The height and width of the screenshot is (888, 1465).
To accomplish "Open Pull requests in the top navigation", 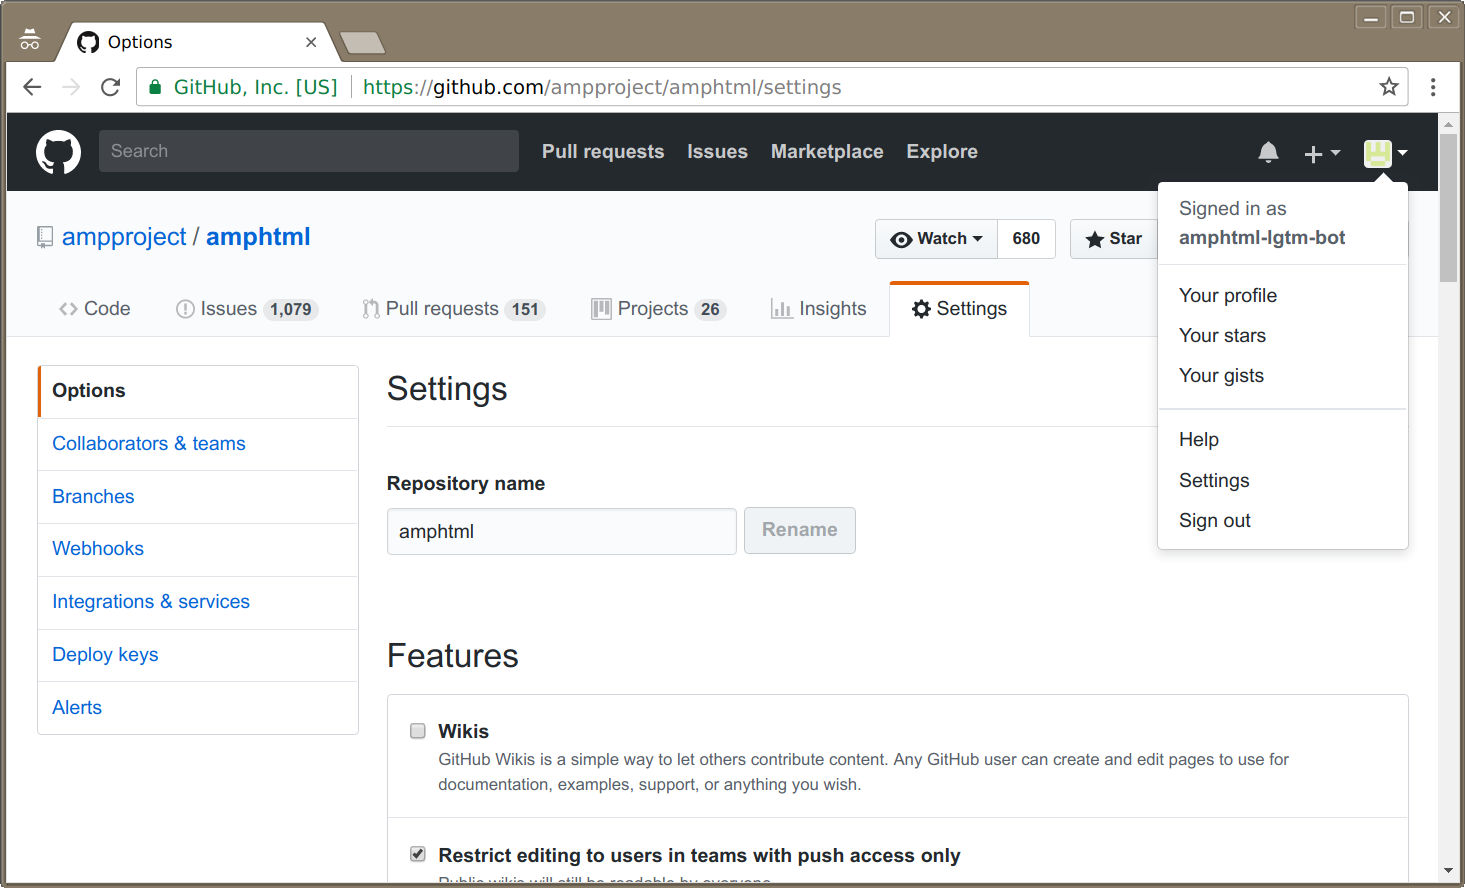I will (x=603, y=152).
